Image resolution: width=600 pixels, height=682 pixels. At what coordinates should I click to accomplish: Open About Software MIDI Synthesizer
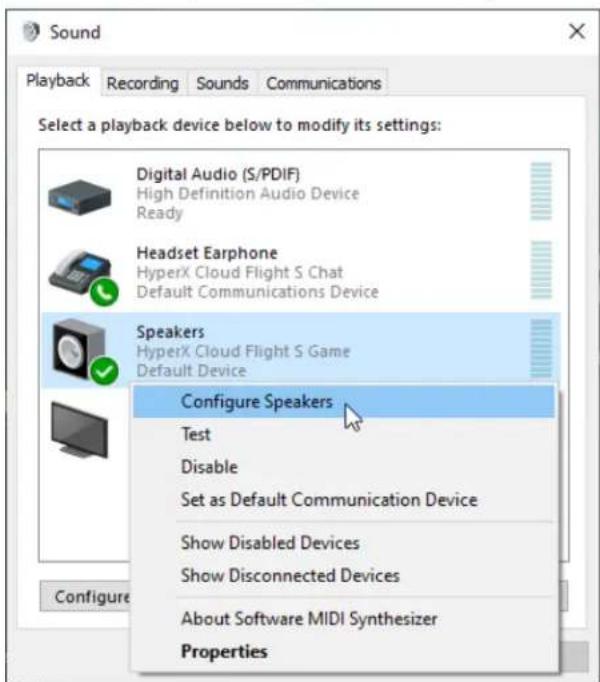(x=344, y=618)
